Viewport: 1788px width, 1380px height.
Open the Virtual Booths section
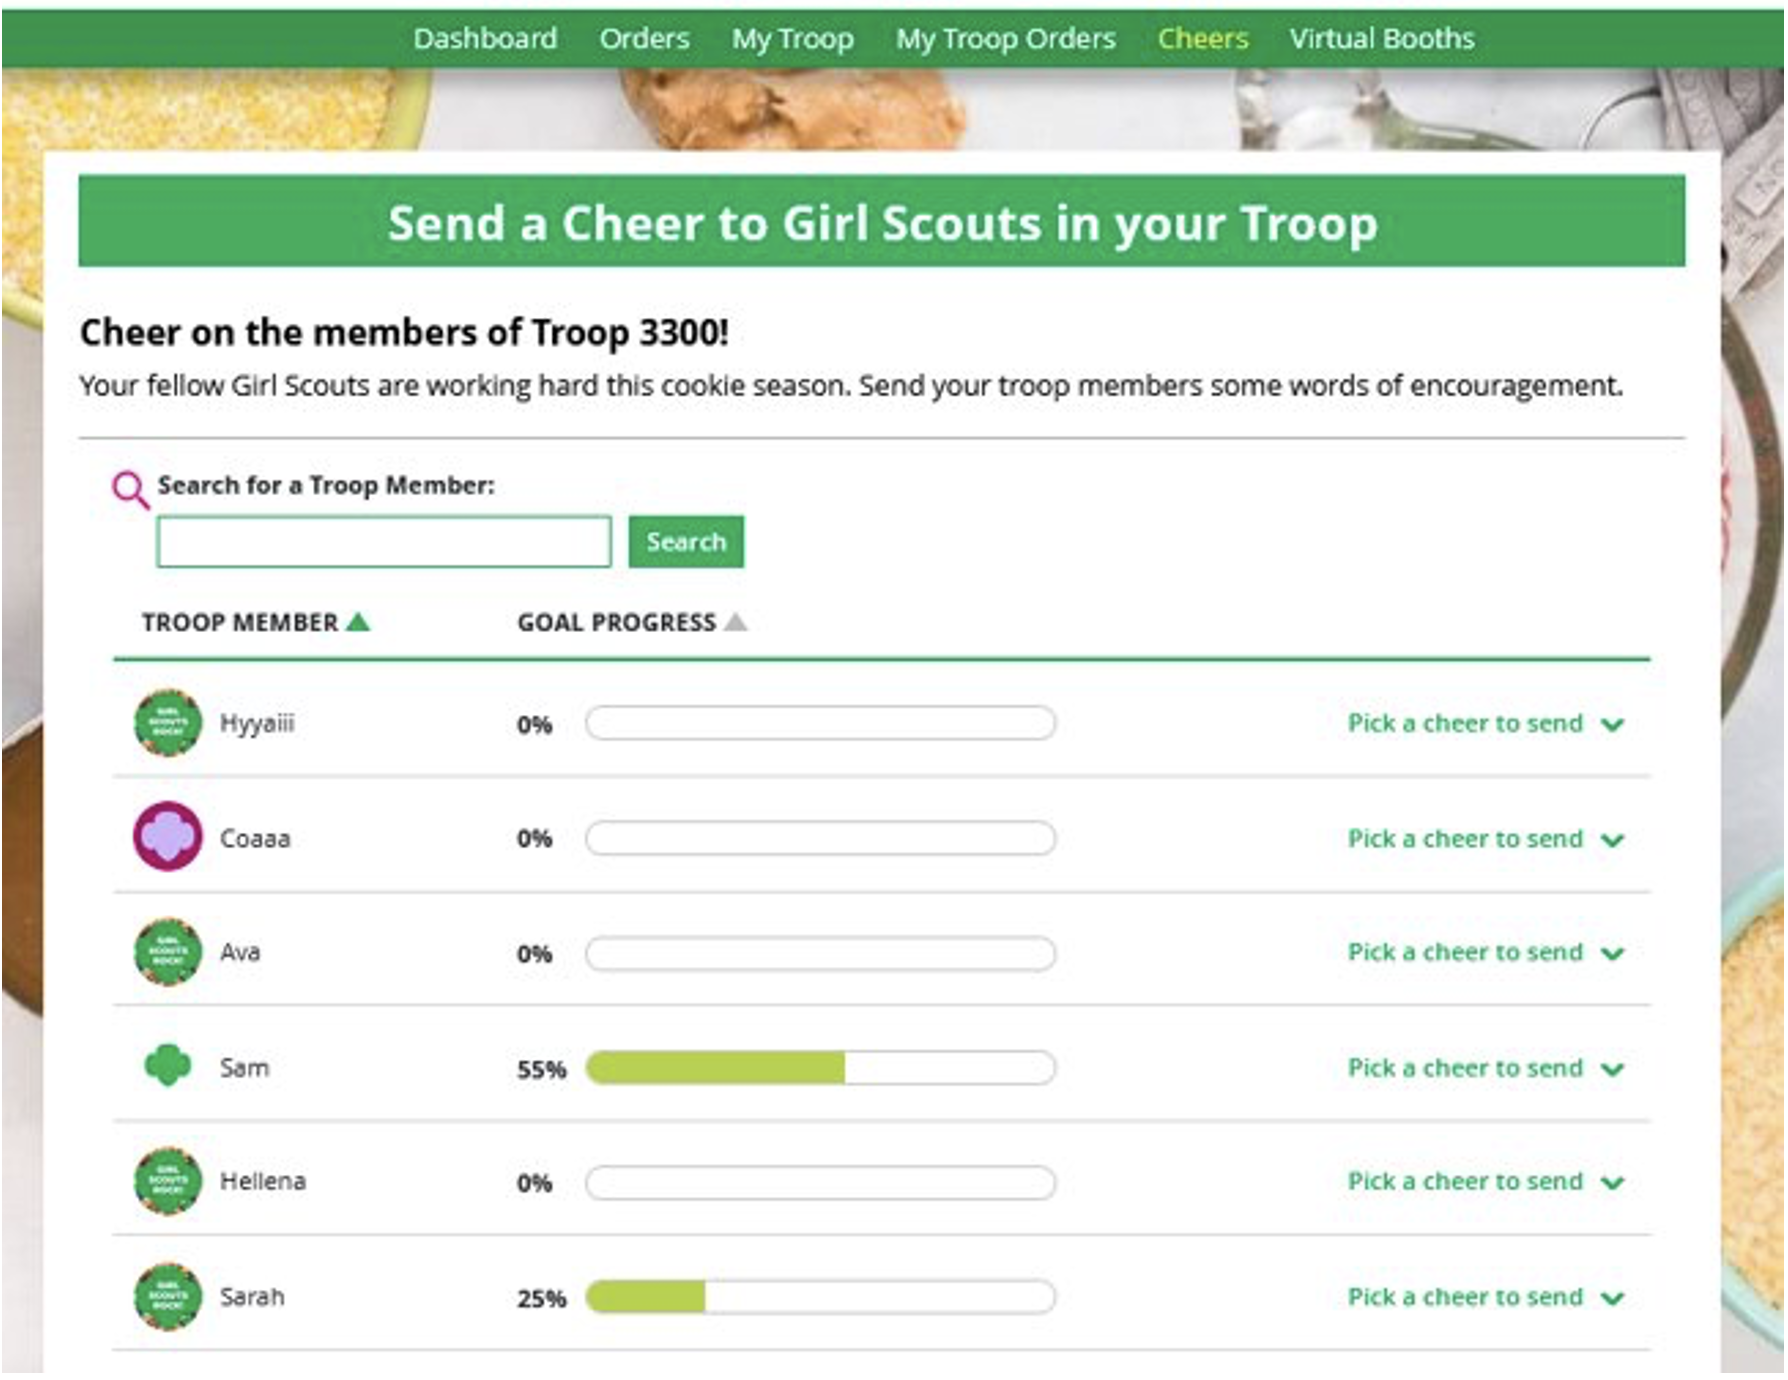pyautogui.click(x=1381, y=39)
